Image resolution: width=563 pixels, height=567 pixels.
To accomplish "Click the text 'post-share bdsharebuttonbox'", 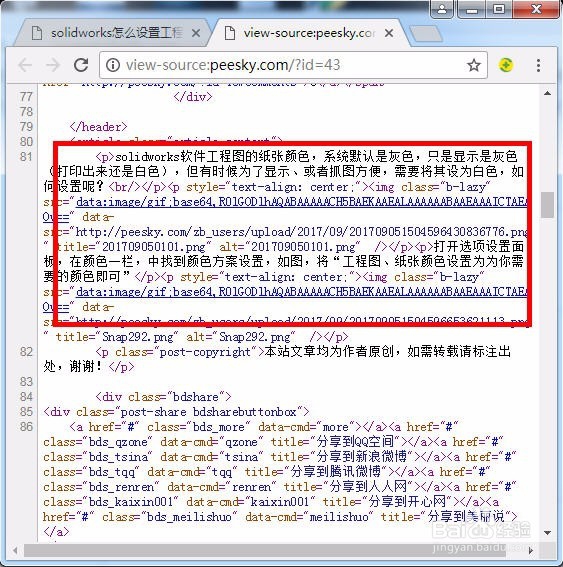I will (x=209, y=412).
